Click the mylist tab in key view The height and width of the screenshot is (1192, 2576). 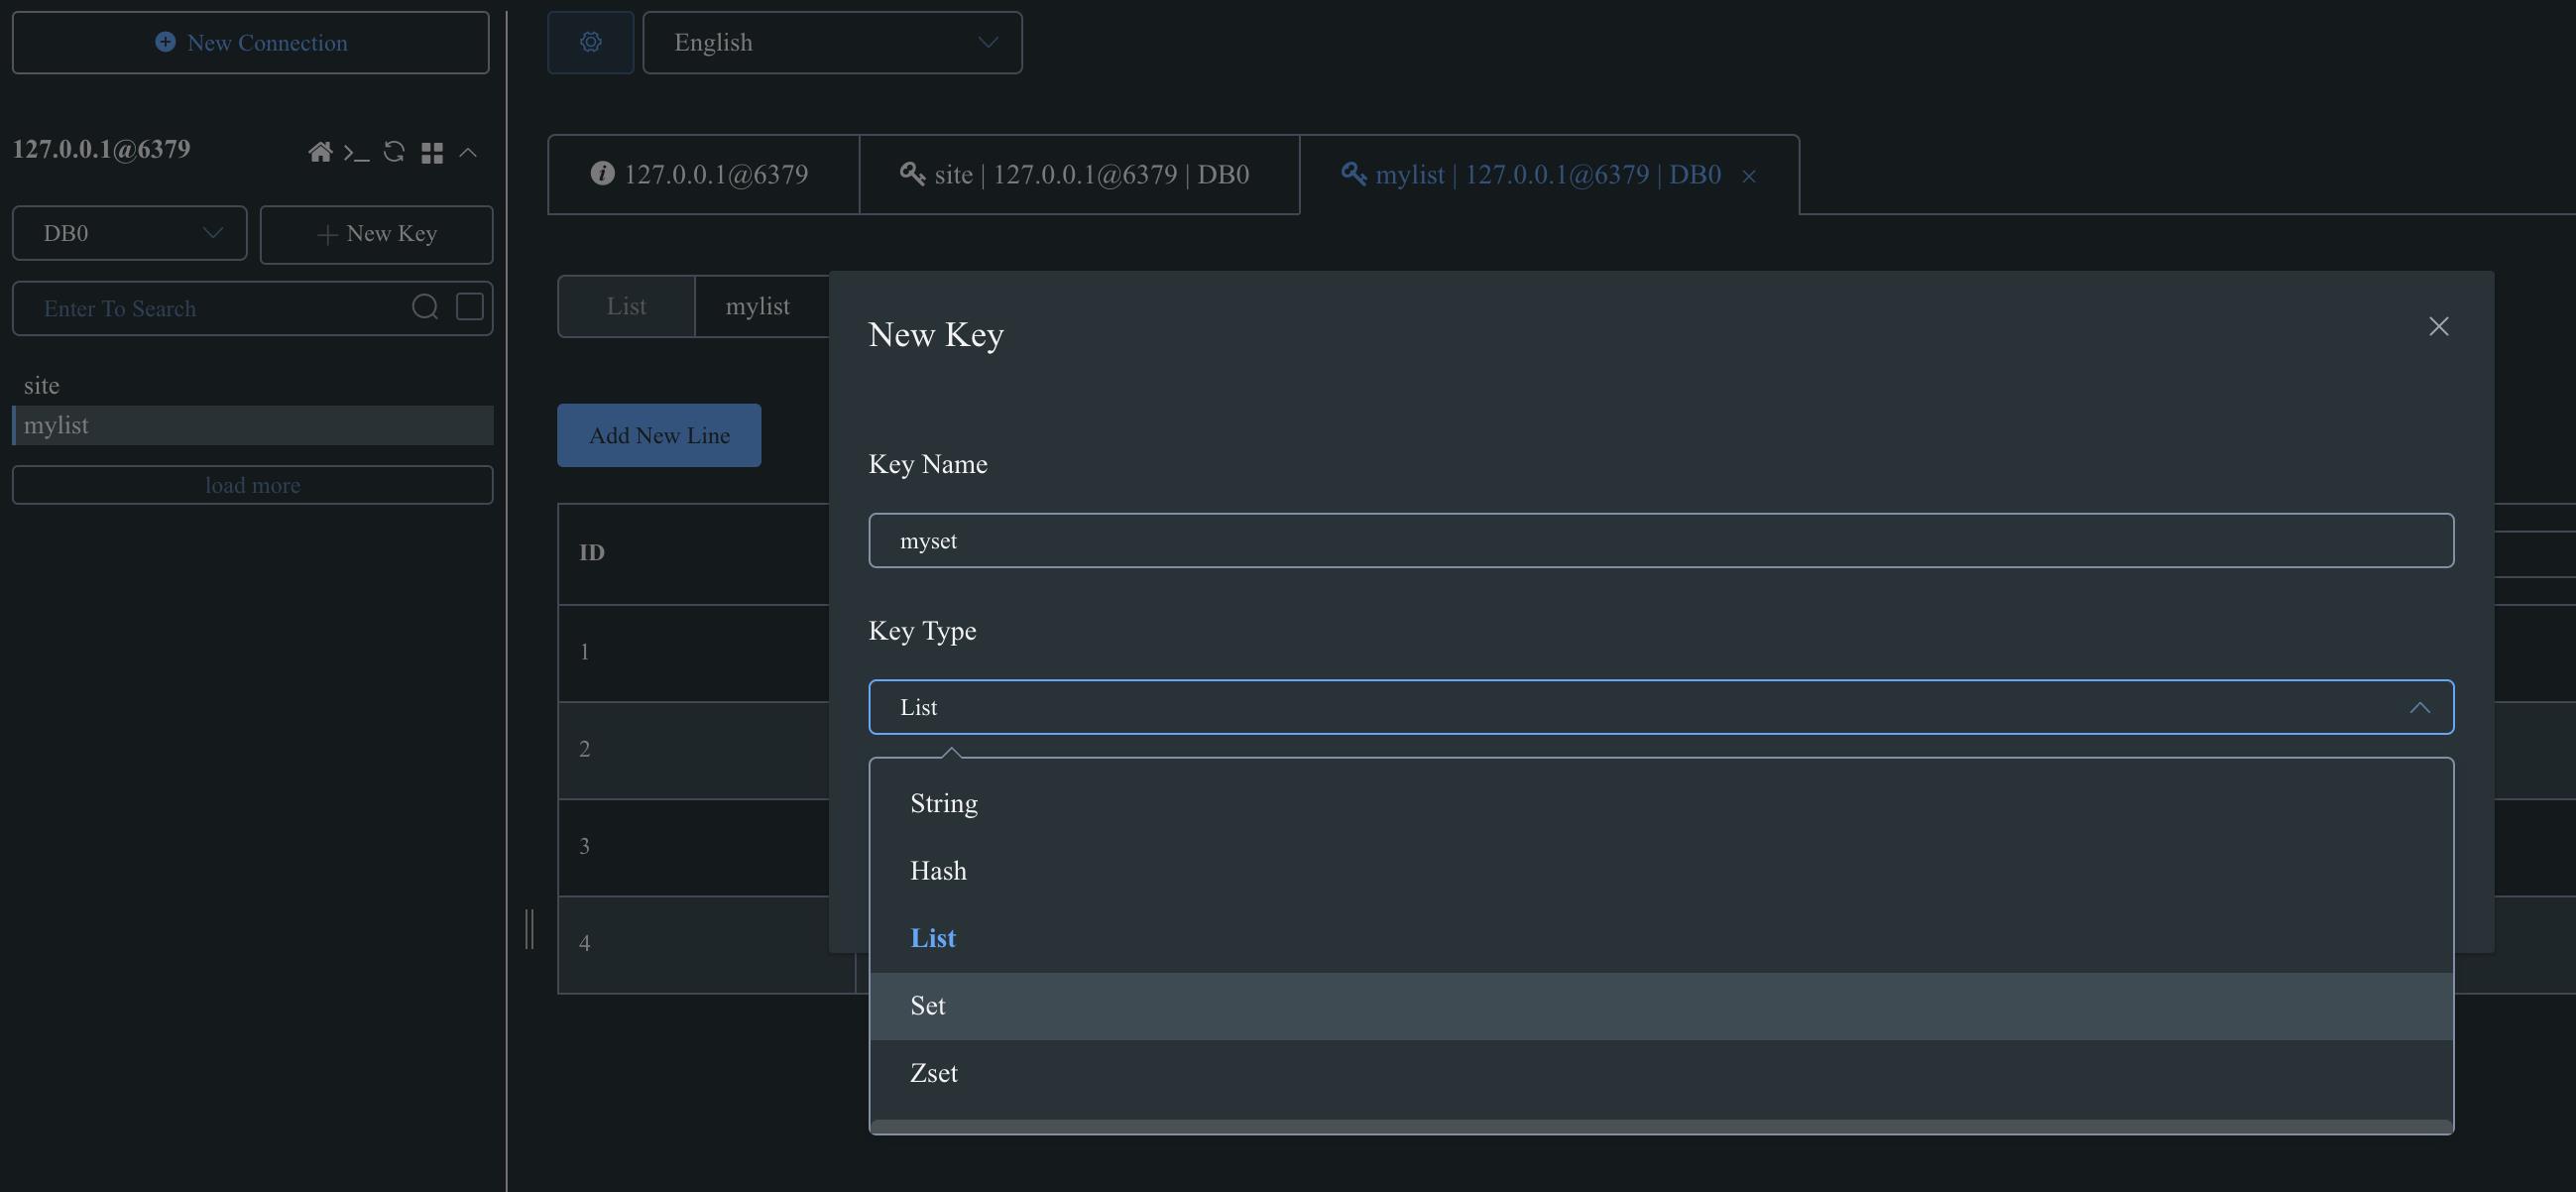click(758, 305)
